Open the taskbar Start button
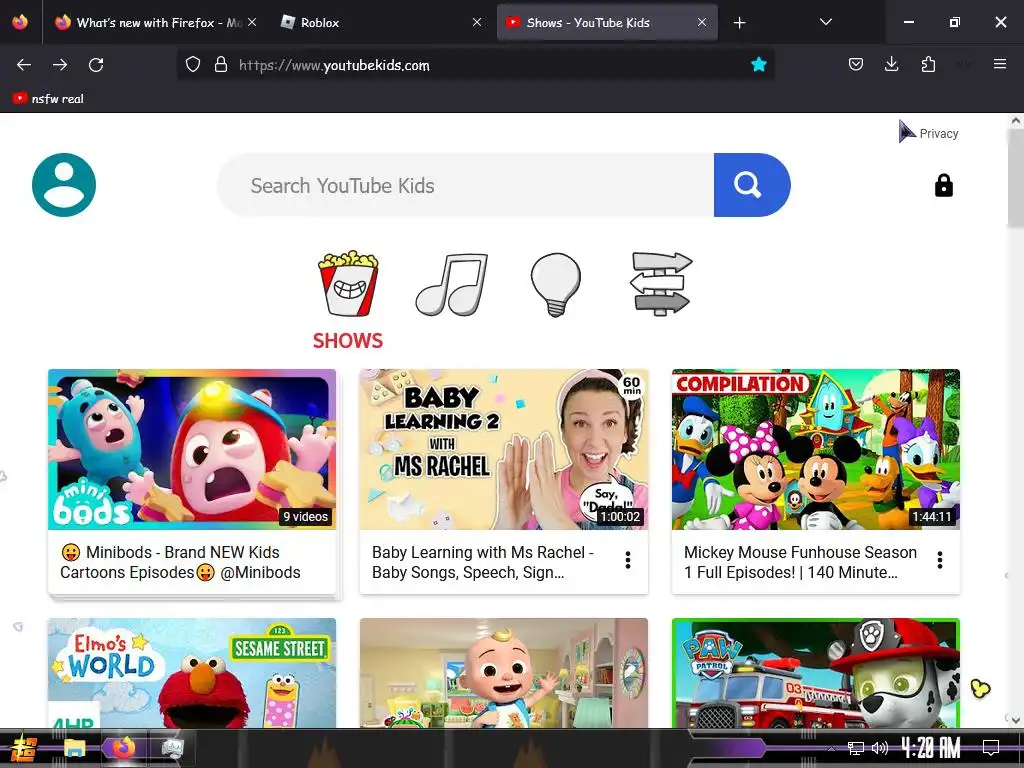 click(24, 748)
